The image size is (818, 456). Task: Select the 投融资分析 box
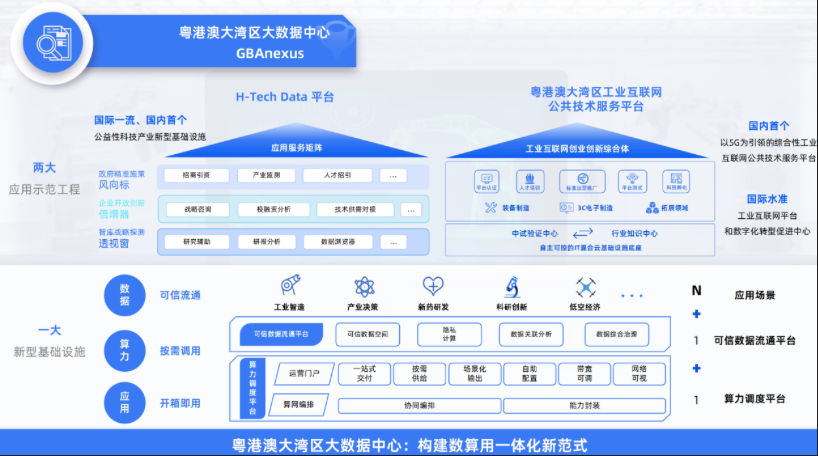coord(274,210)
